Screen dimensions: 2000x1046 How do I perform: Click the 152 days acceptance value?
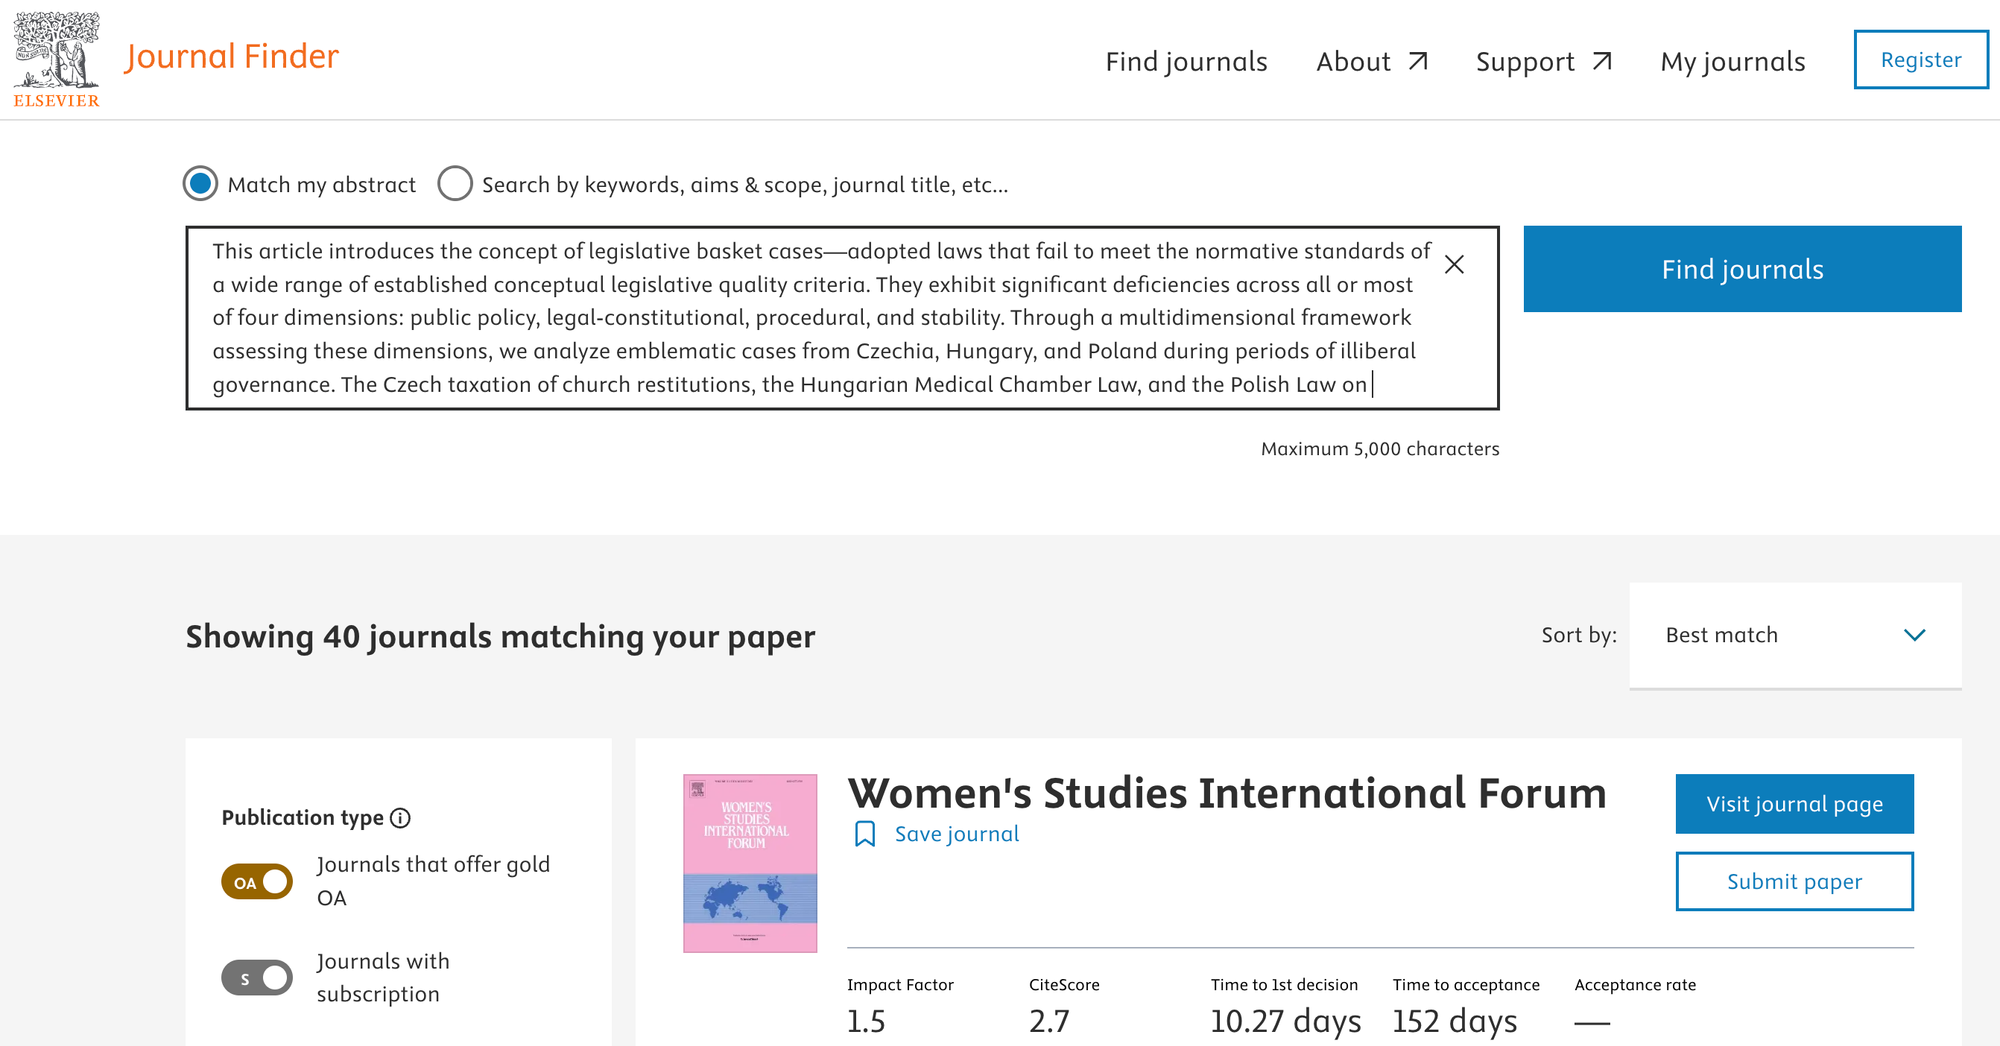[x=1455, y=1021]
